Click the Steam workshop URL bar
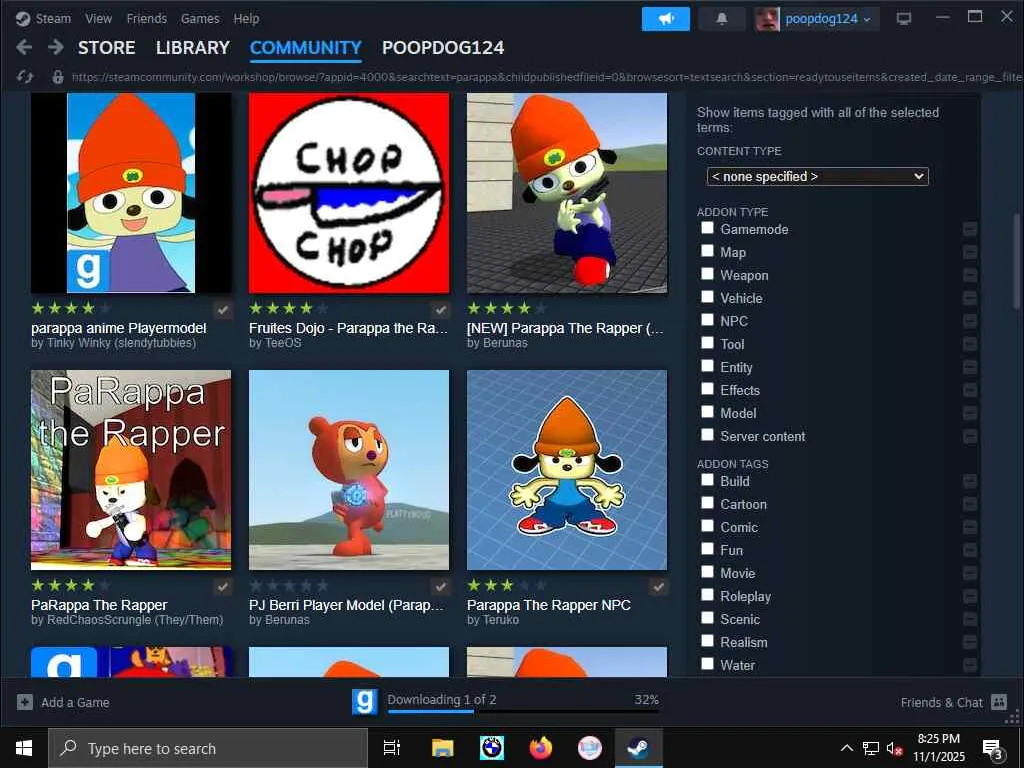Image resolution: width=1024 pixels, height=768 pixels. point(547,77)
